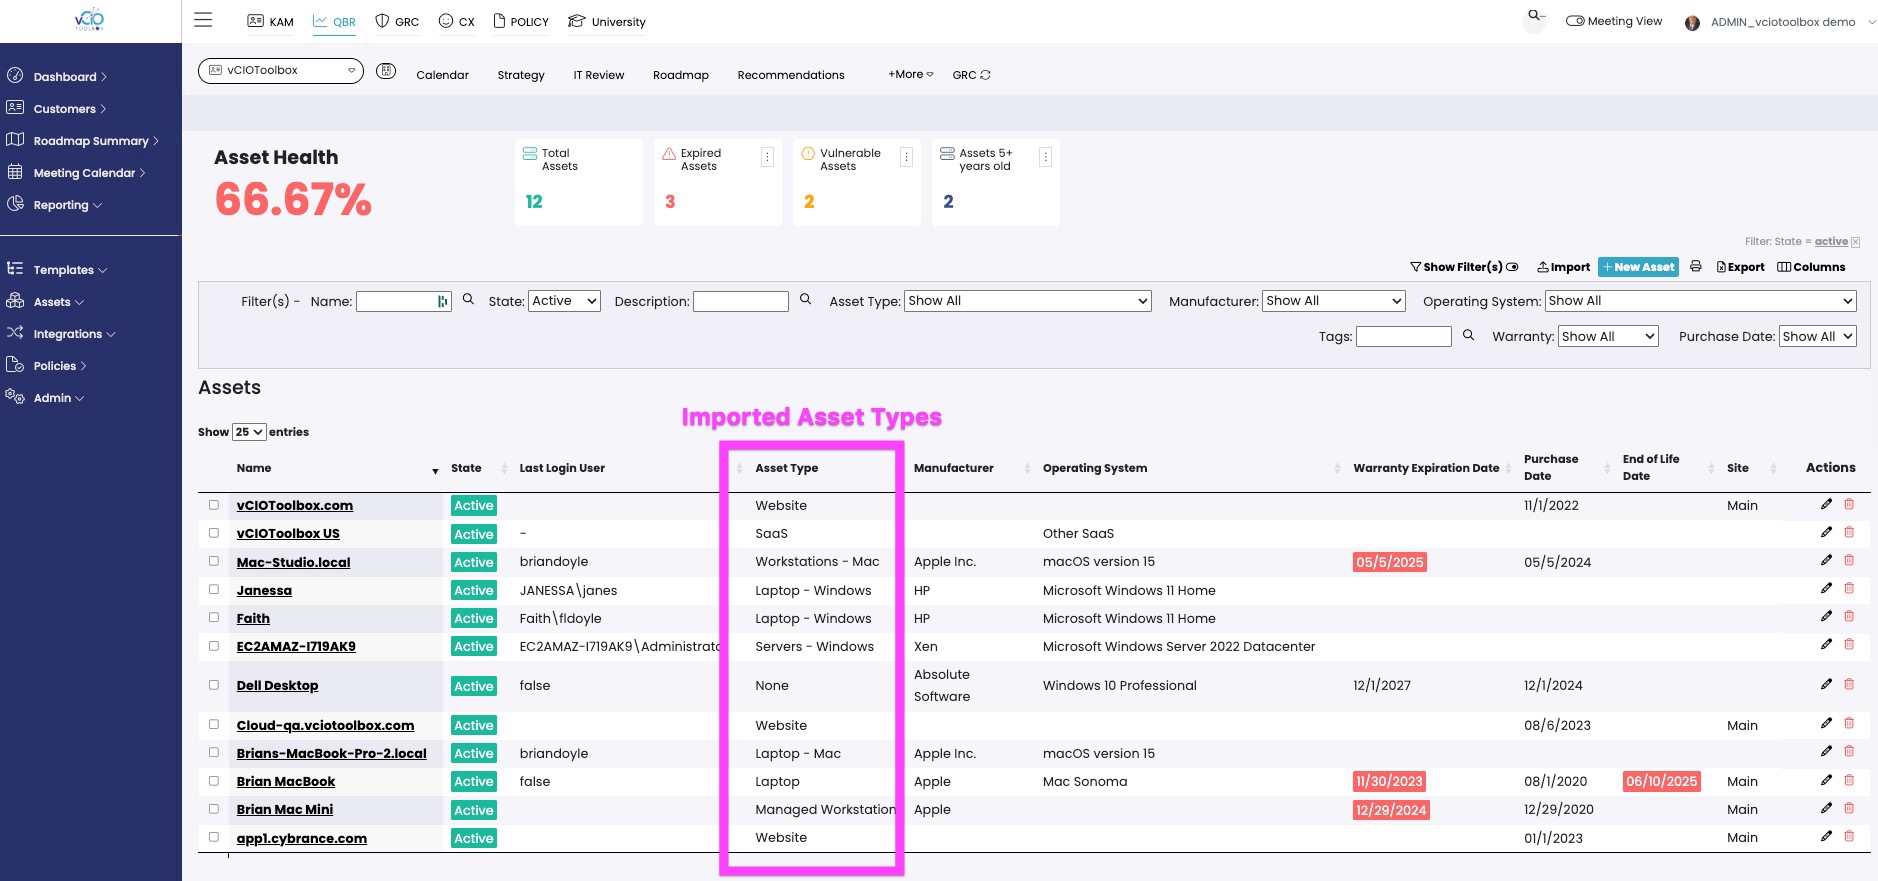Screen dimensions: 1878x881
Task: Click the GRC refresh icon
Action: [x=985, y=75]
